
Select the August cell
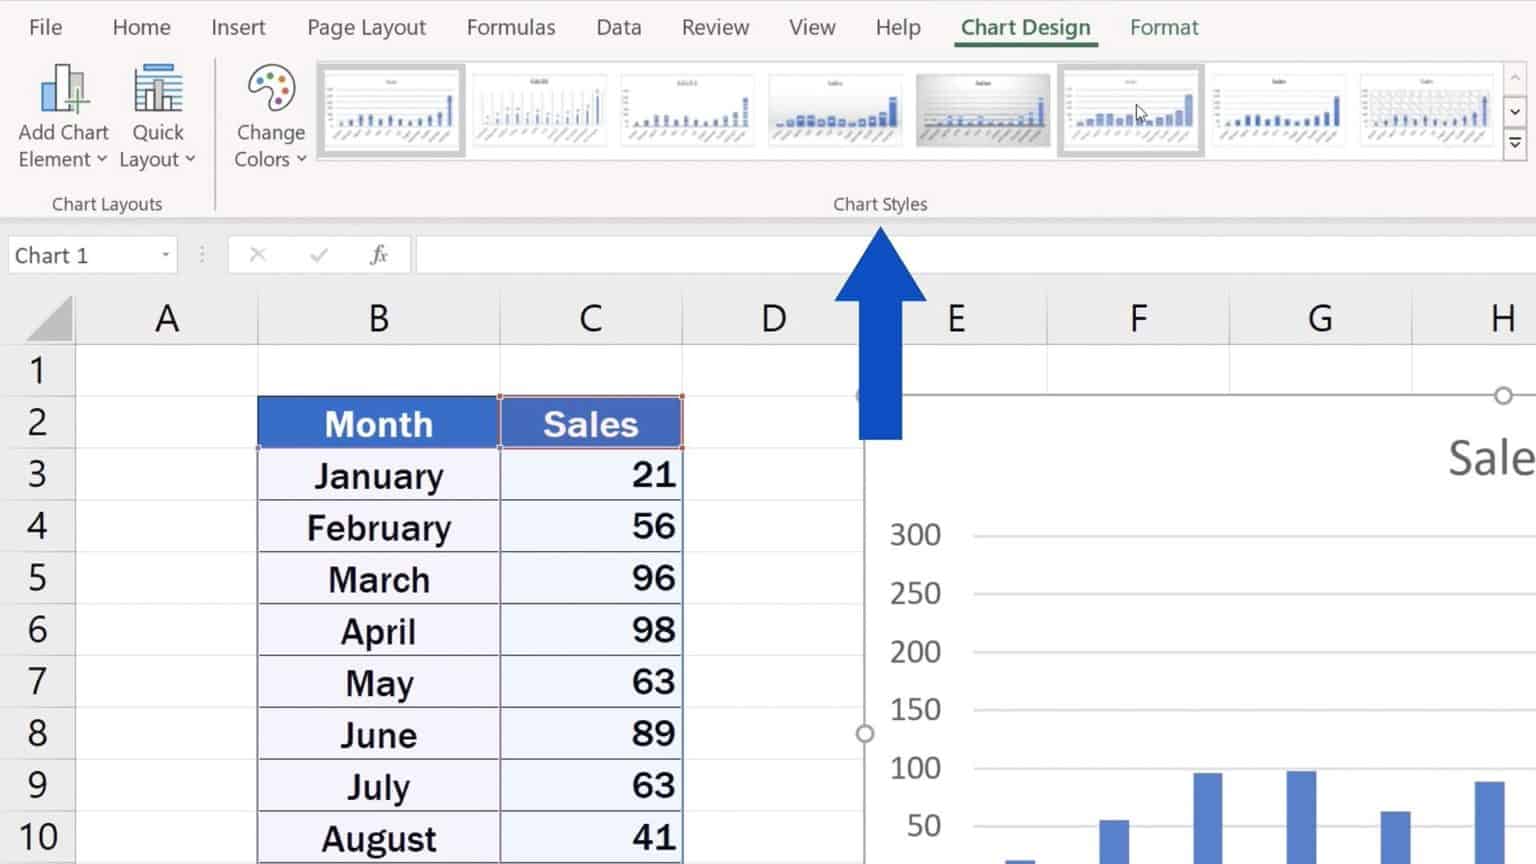[379, 838]
